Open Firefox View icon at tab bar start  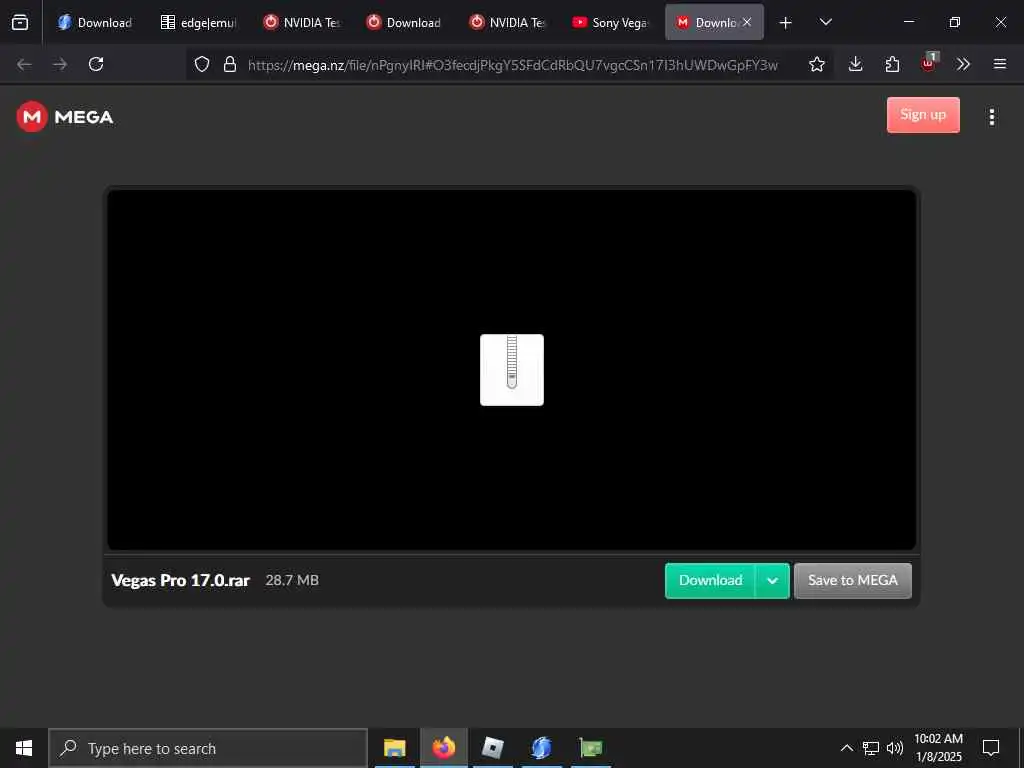pos(20,22)
